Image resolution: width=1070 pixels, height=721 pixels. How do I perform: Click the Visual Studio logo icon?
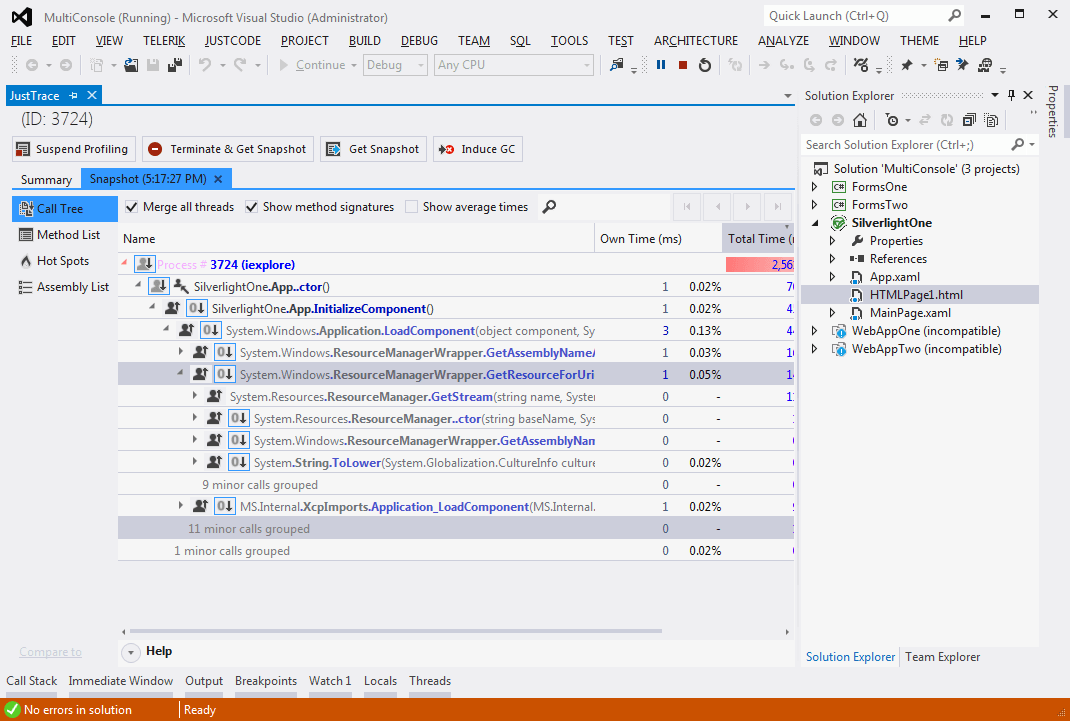coord(21,17)
